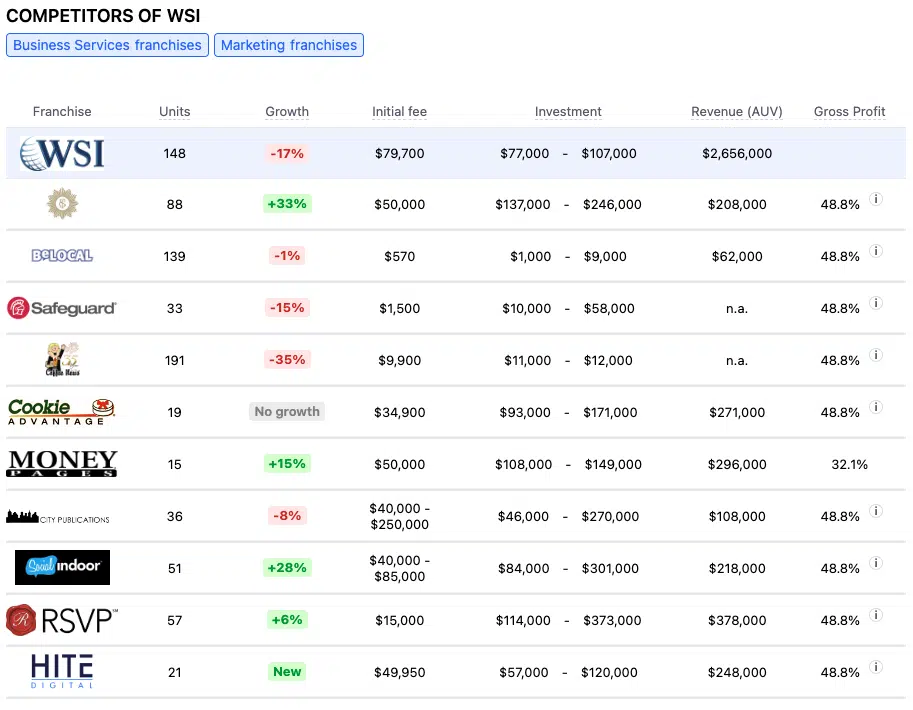The width and height of the screenshot is (913, 710).
Task: Click the -1% growth badge for BeLocal
Action: click(x=287, y=256)
